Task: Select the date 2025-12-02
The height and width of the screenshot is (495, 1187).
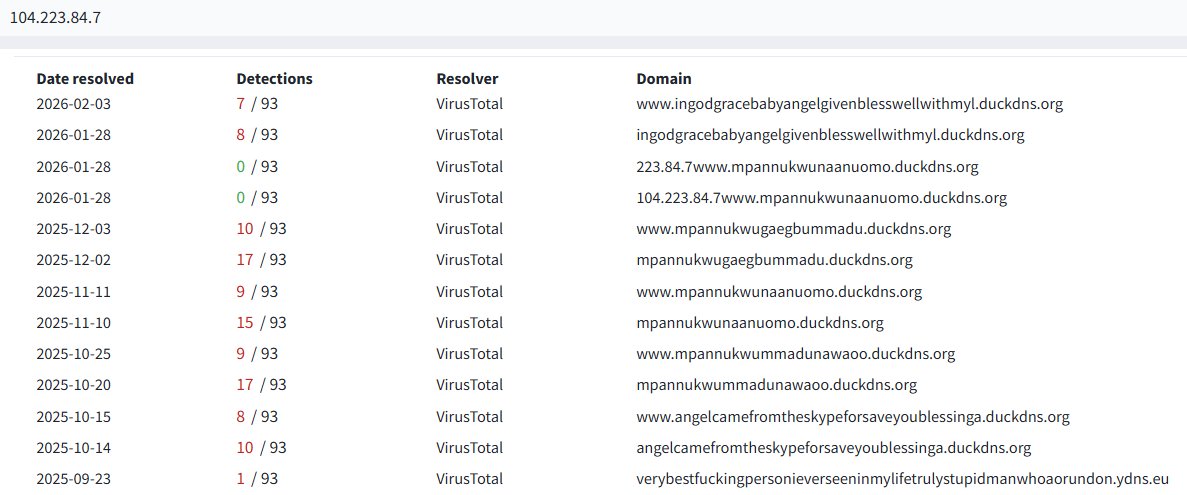Action: 73,260
